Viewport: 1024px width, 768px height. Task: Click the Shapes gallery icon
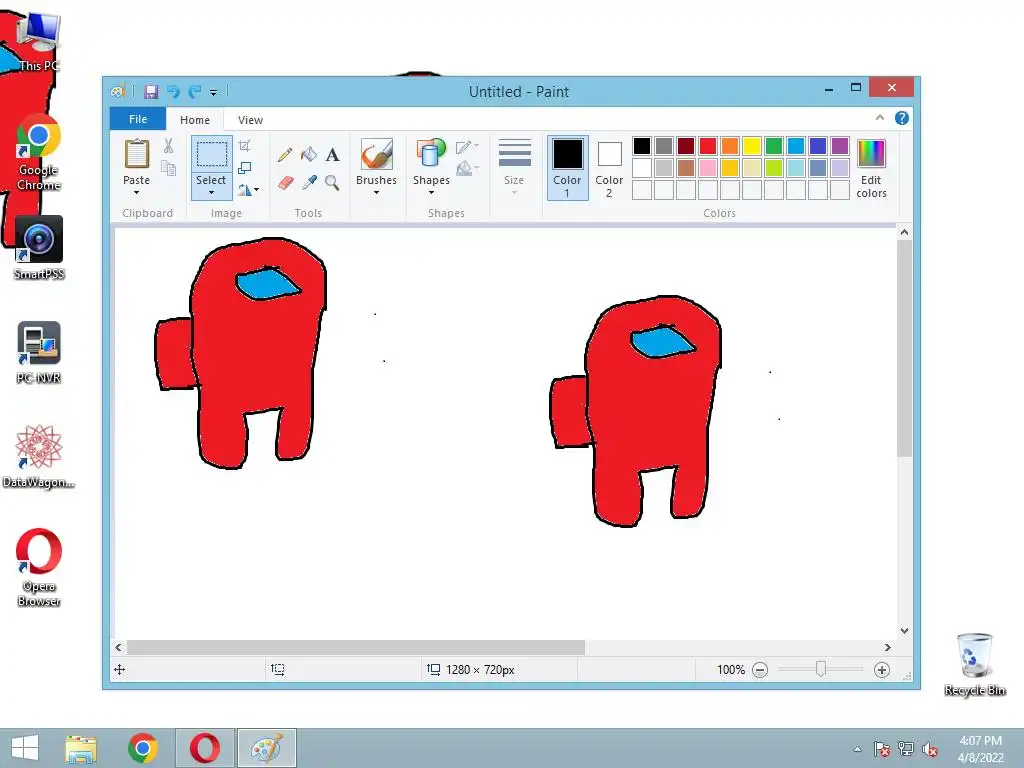pos(431,155)
